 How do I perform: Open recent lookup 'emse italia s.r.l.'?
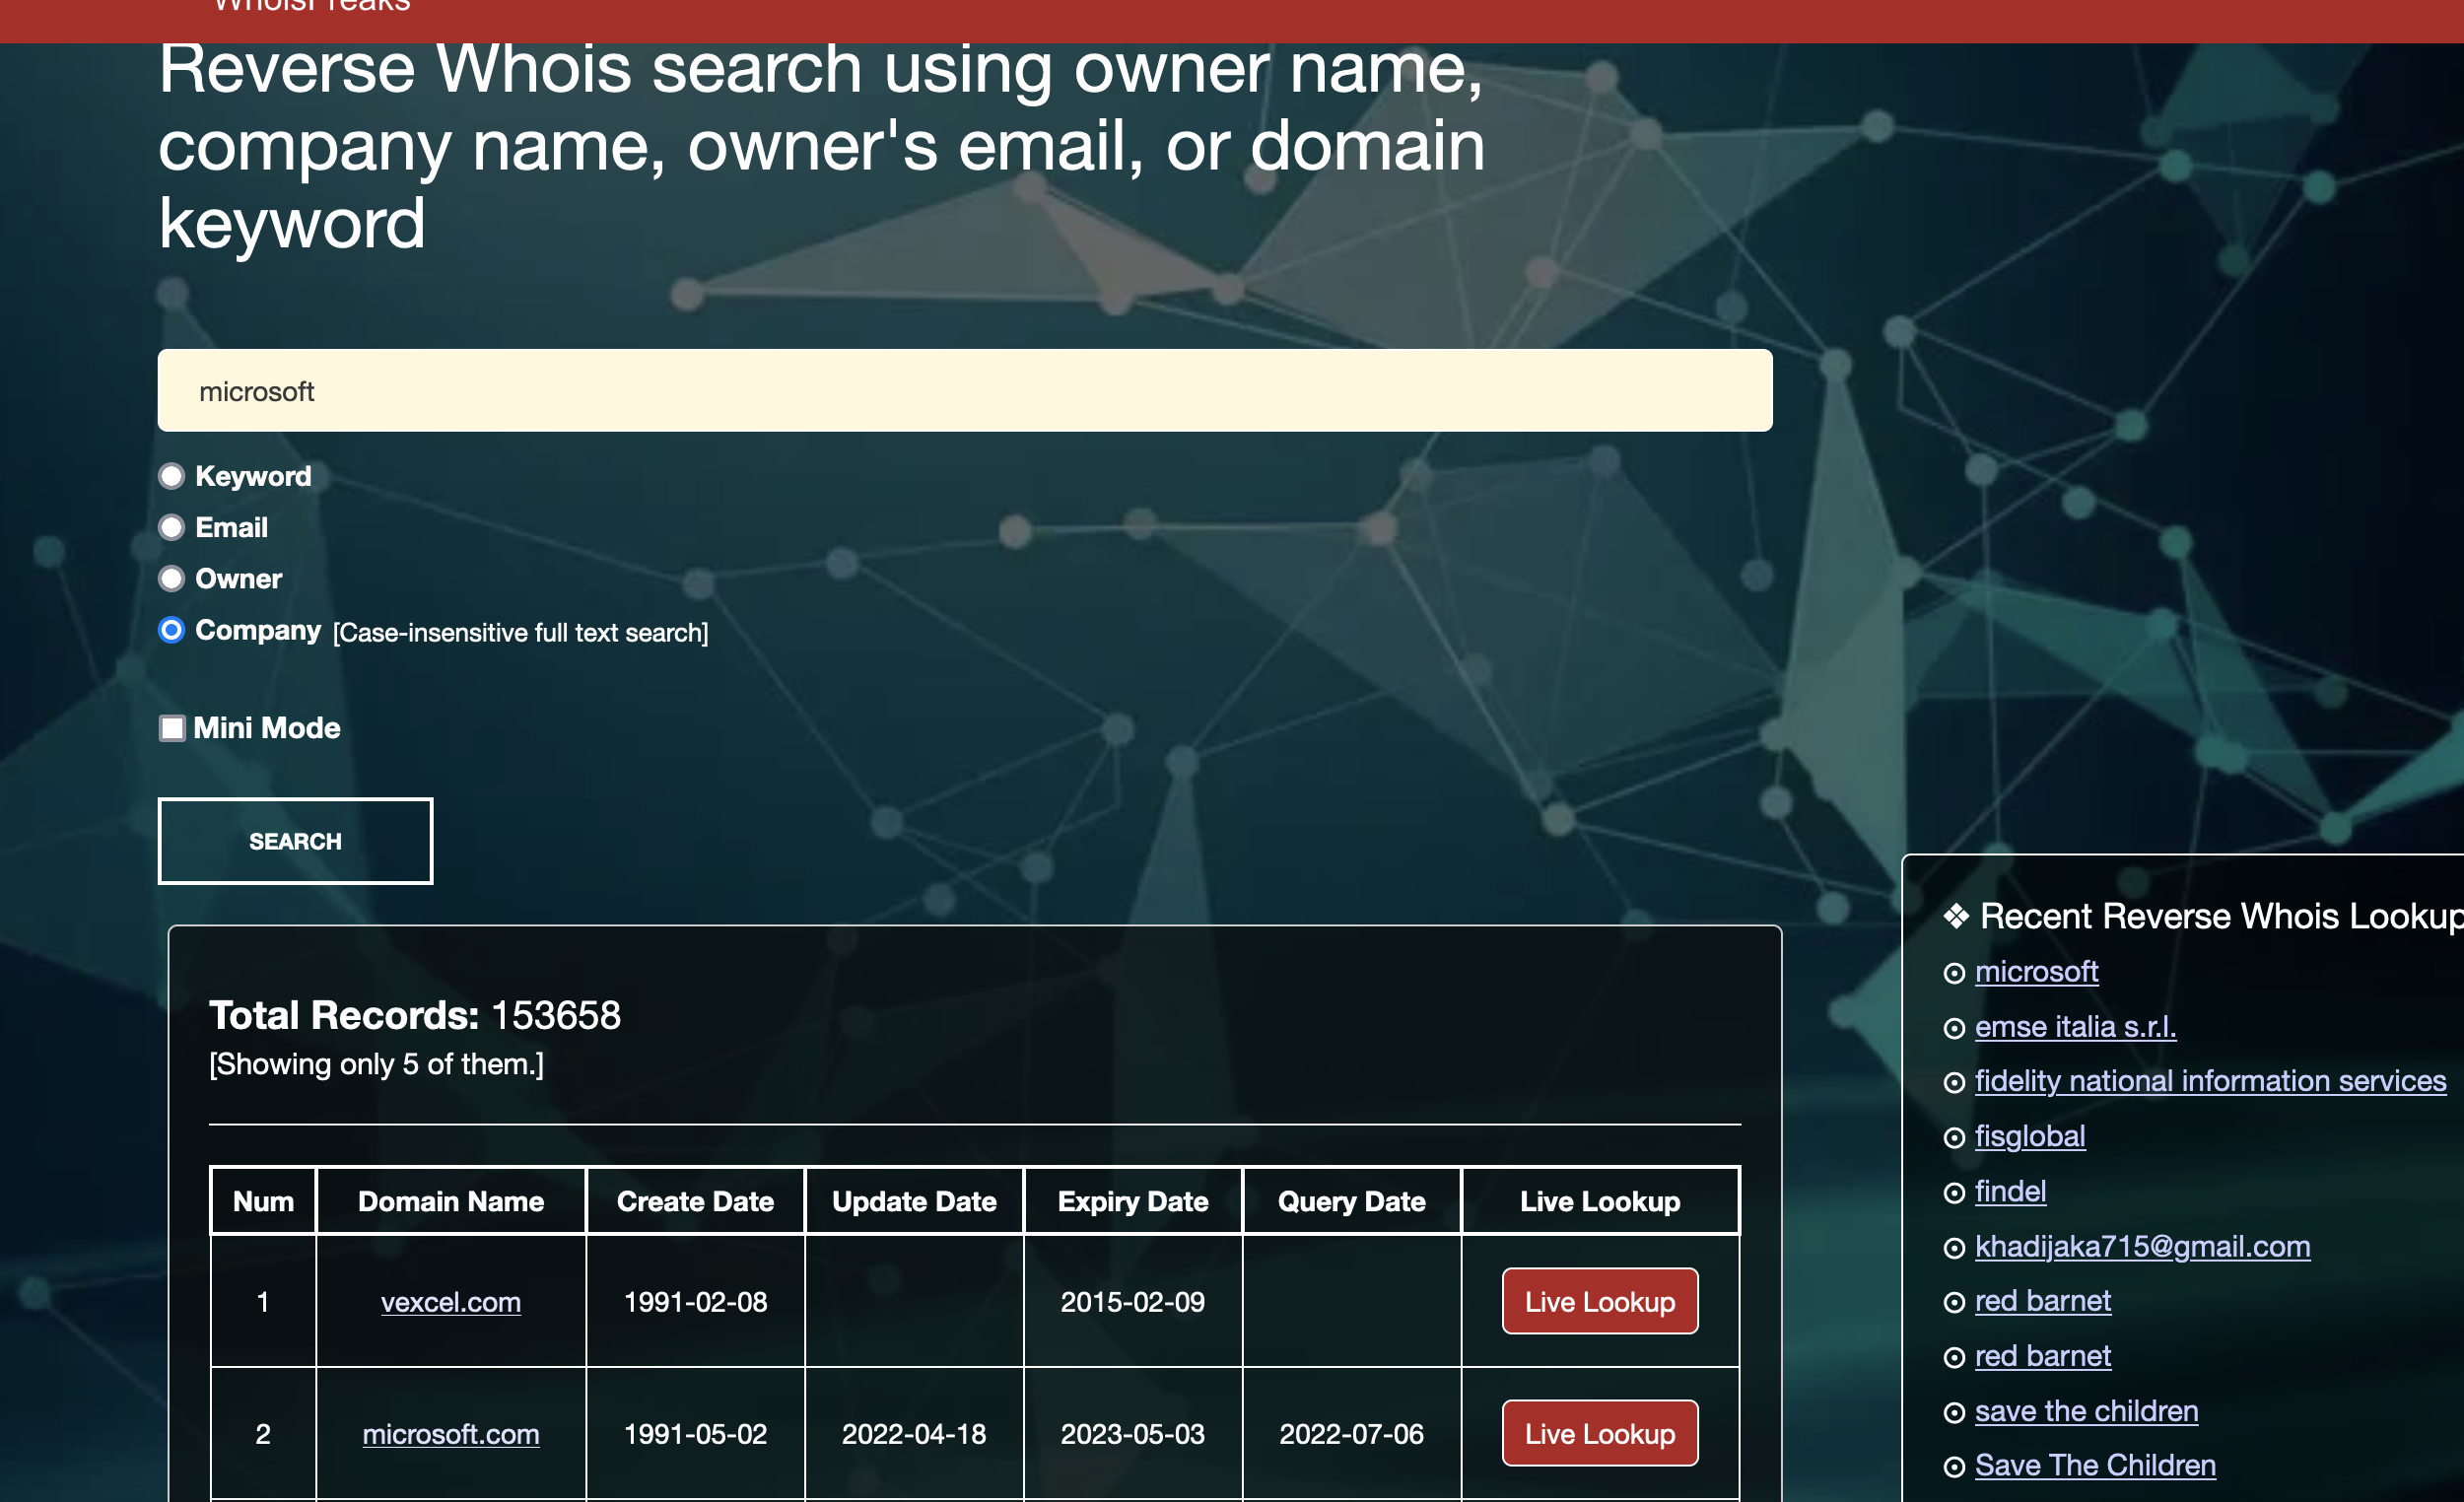2076,1027
